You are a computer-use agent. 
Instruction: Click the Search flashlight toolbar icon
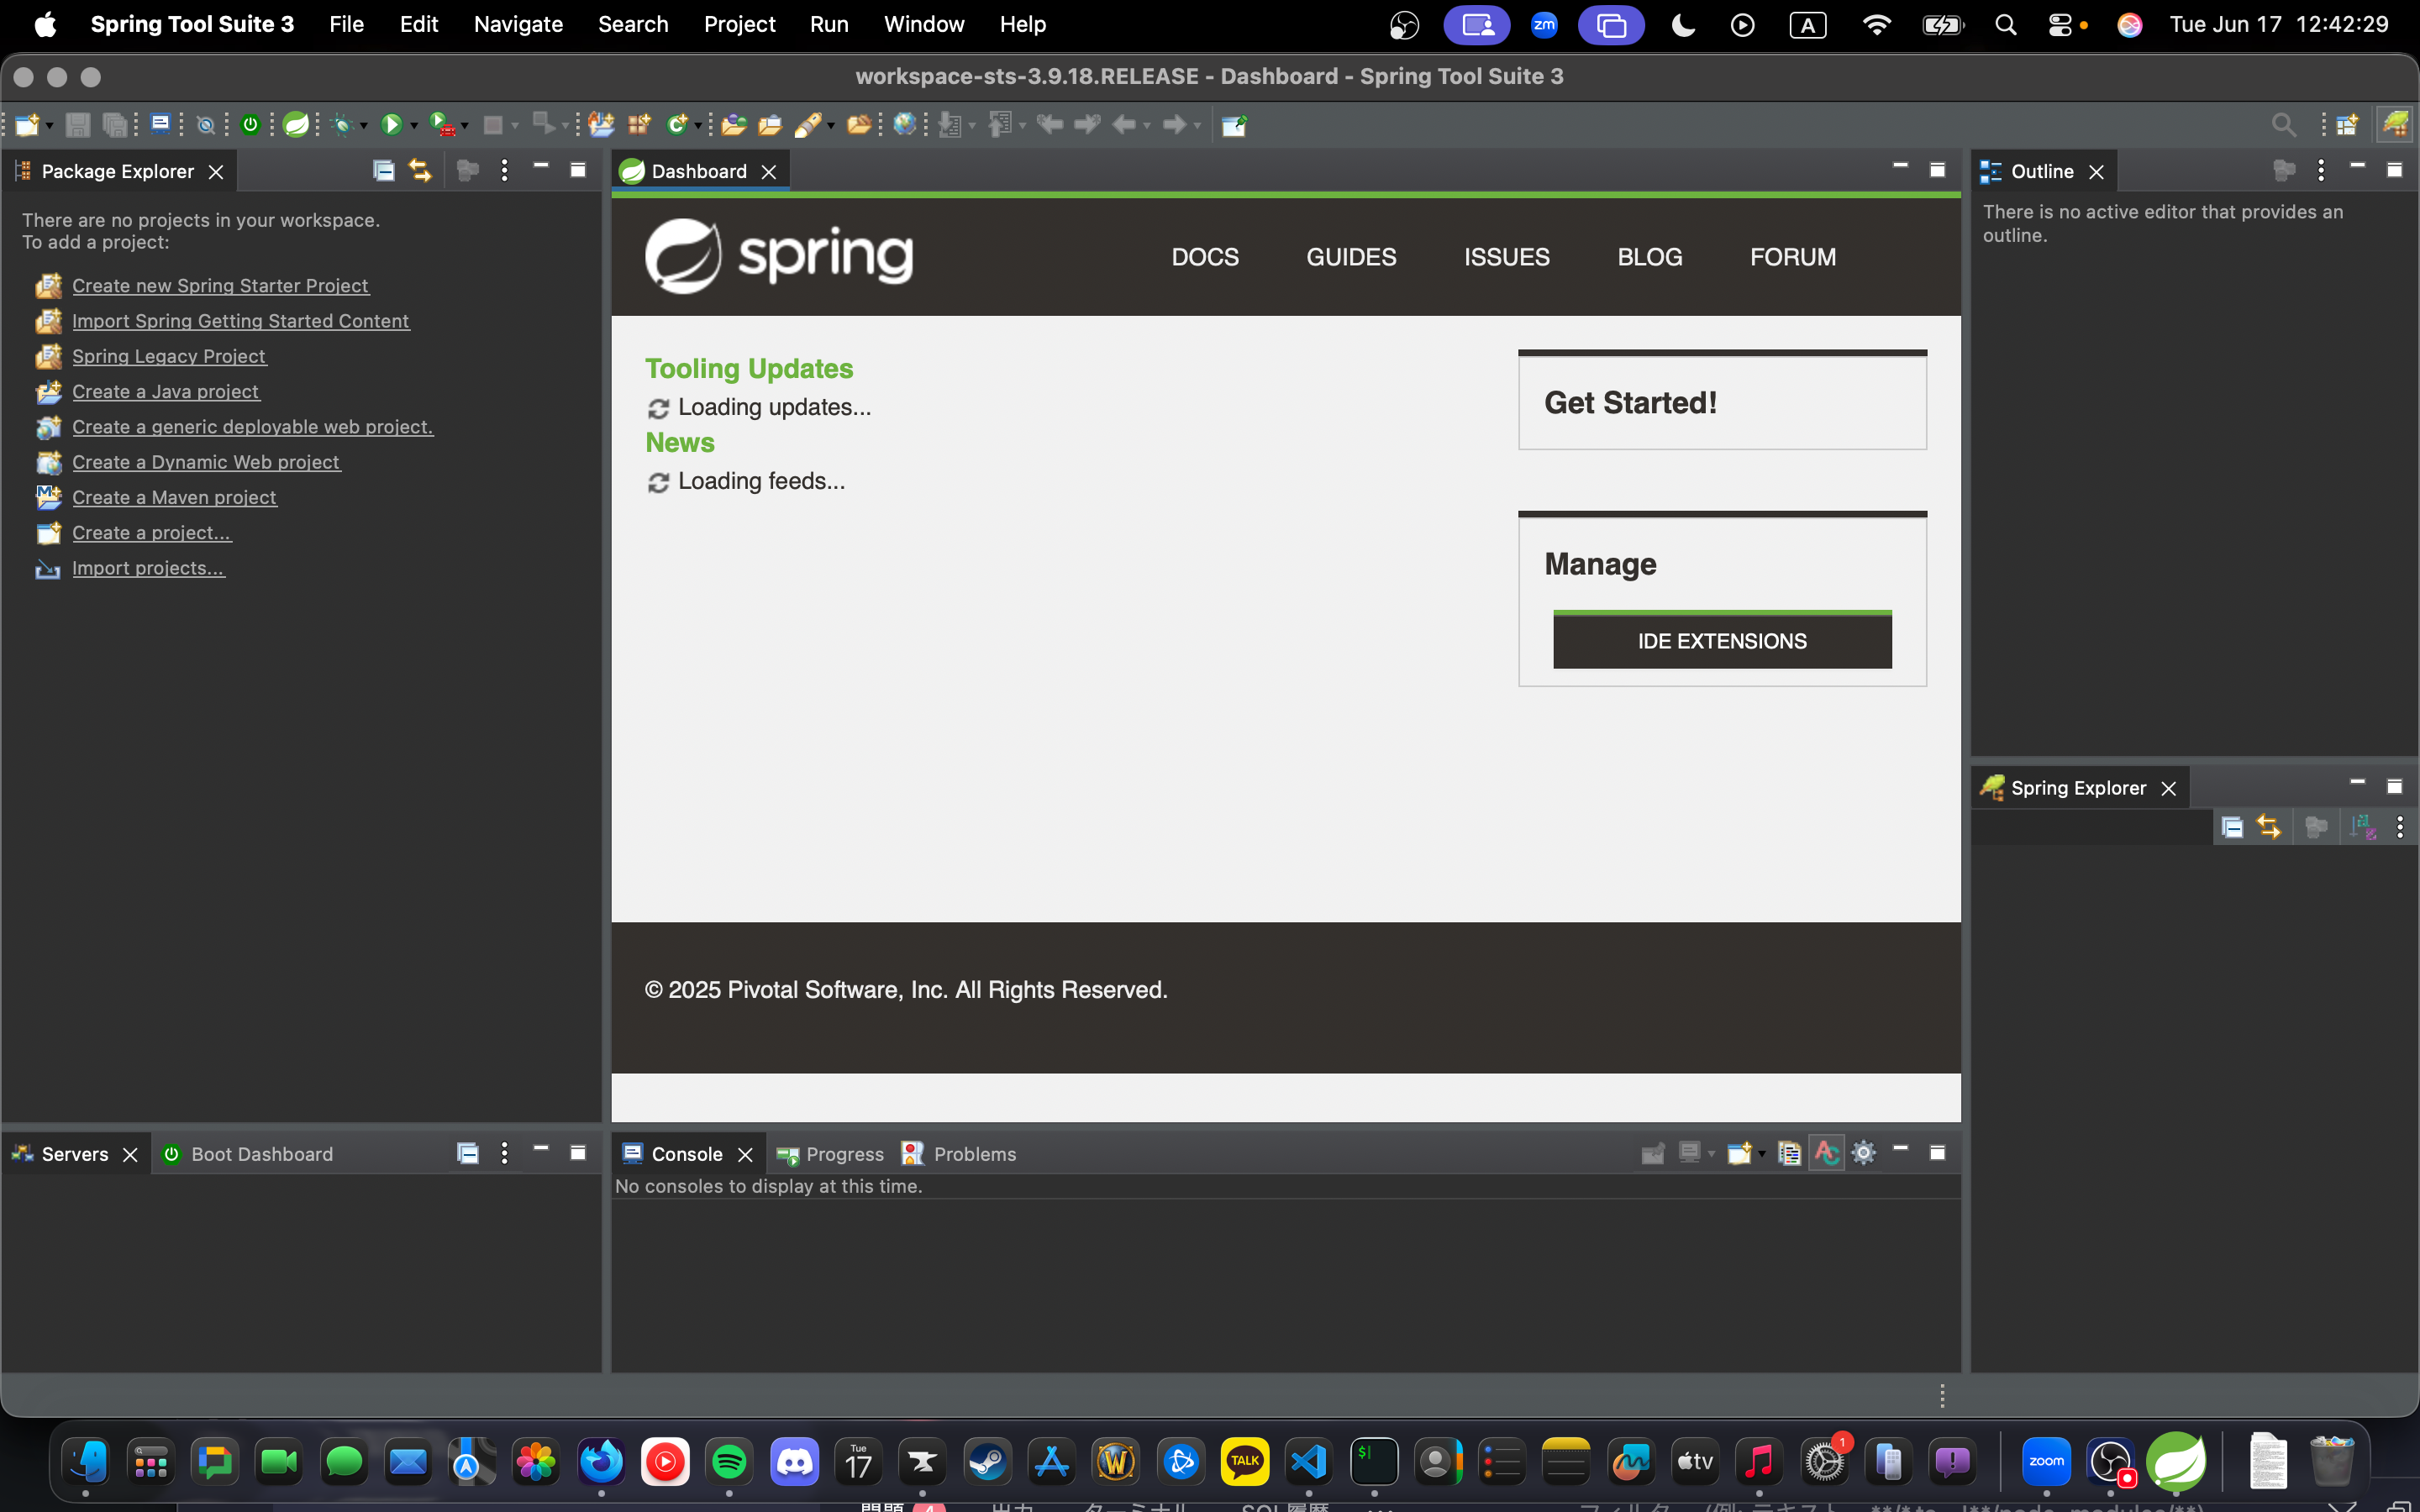tap(808, 125)
